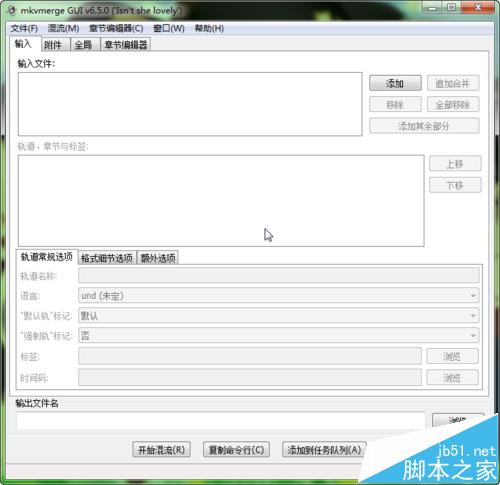The width and height of the screenshot is (500, 485).
Task: Click the 添加其余部分 button
Action: [424, 126]
